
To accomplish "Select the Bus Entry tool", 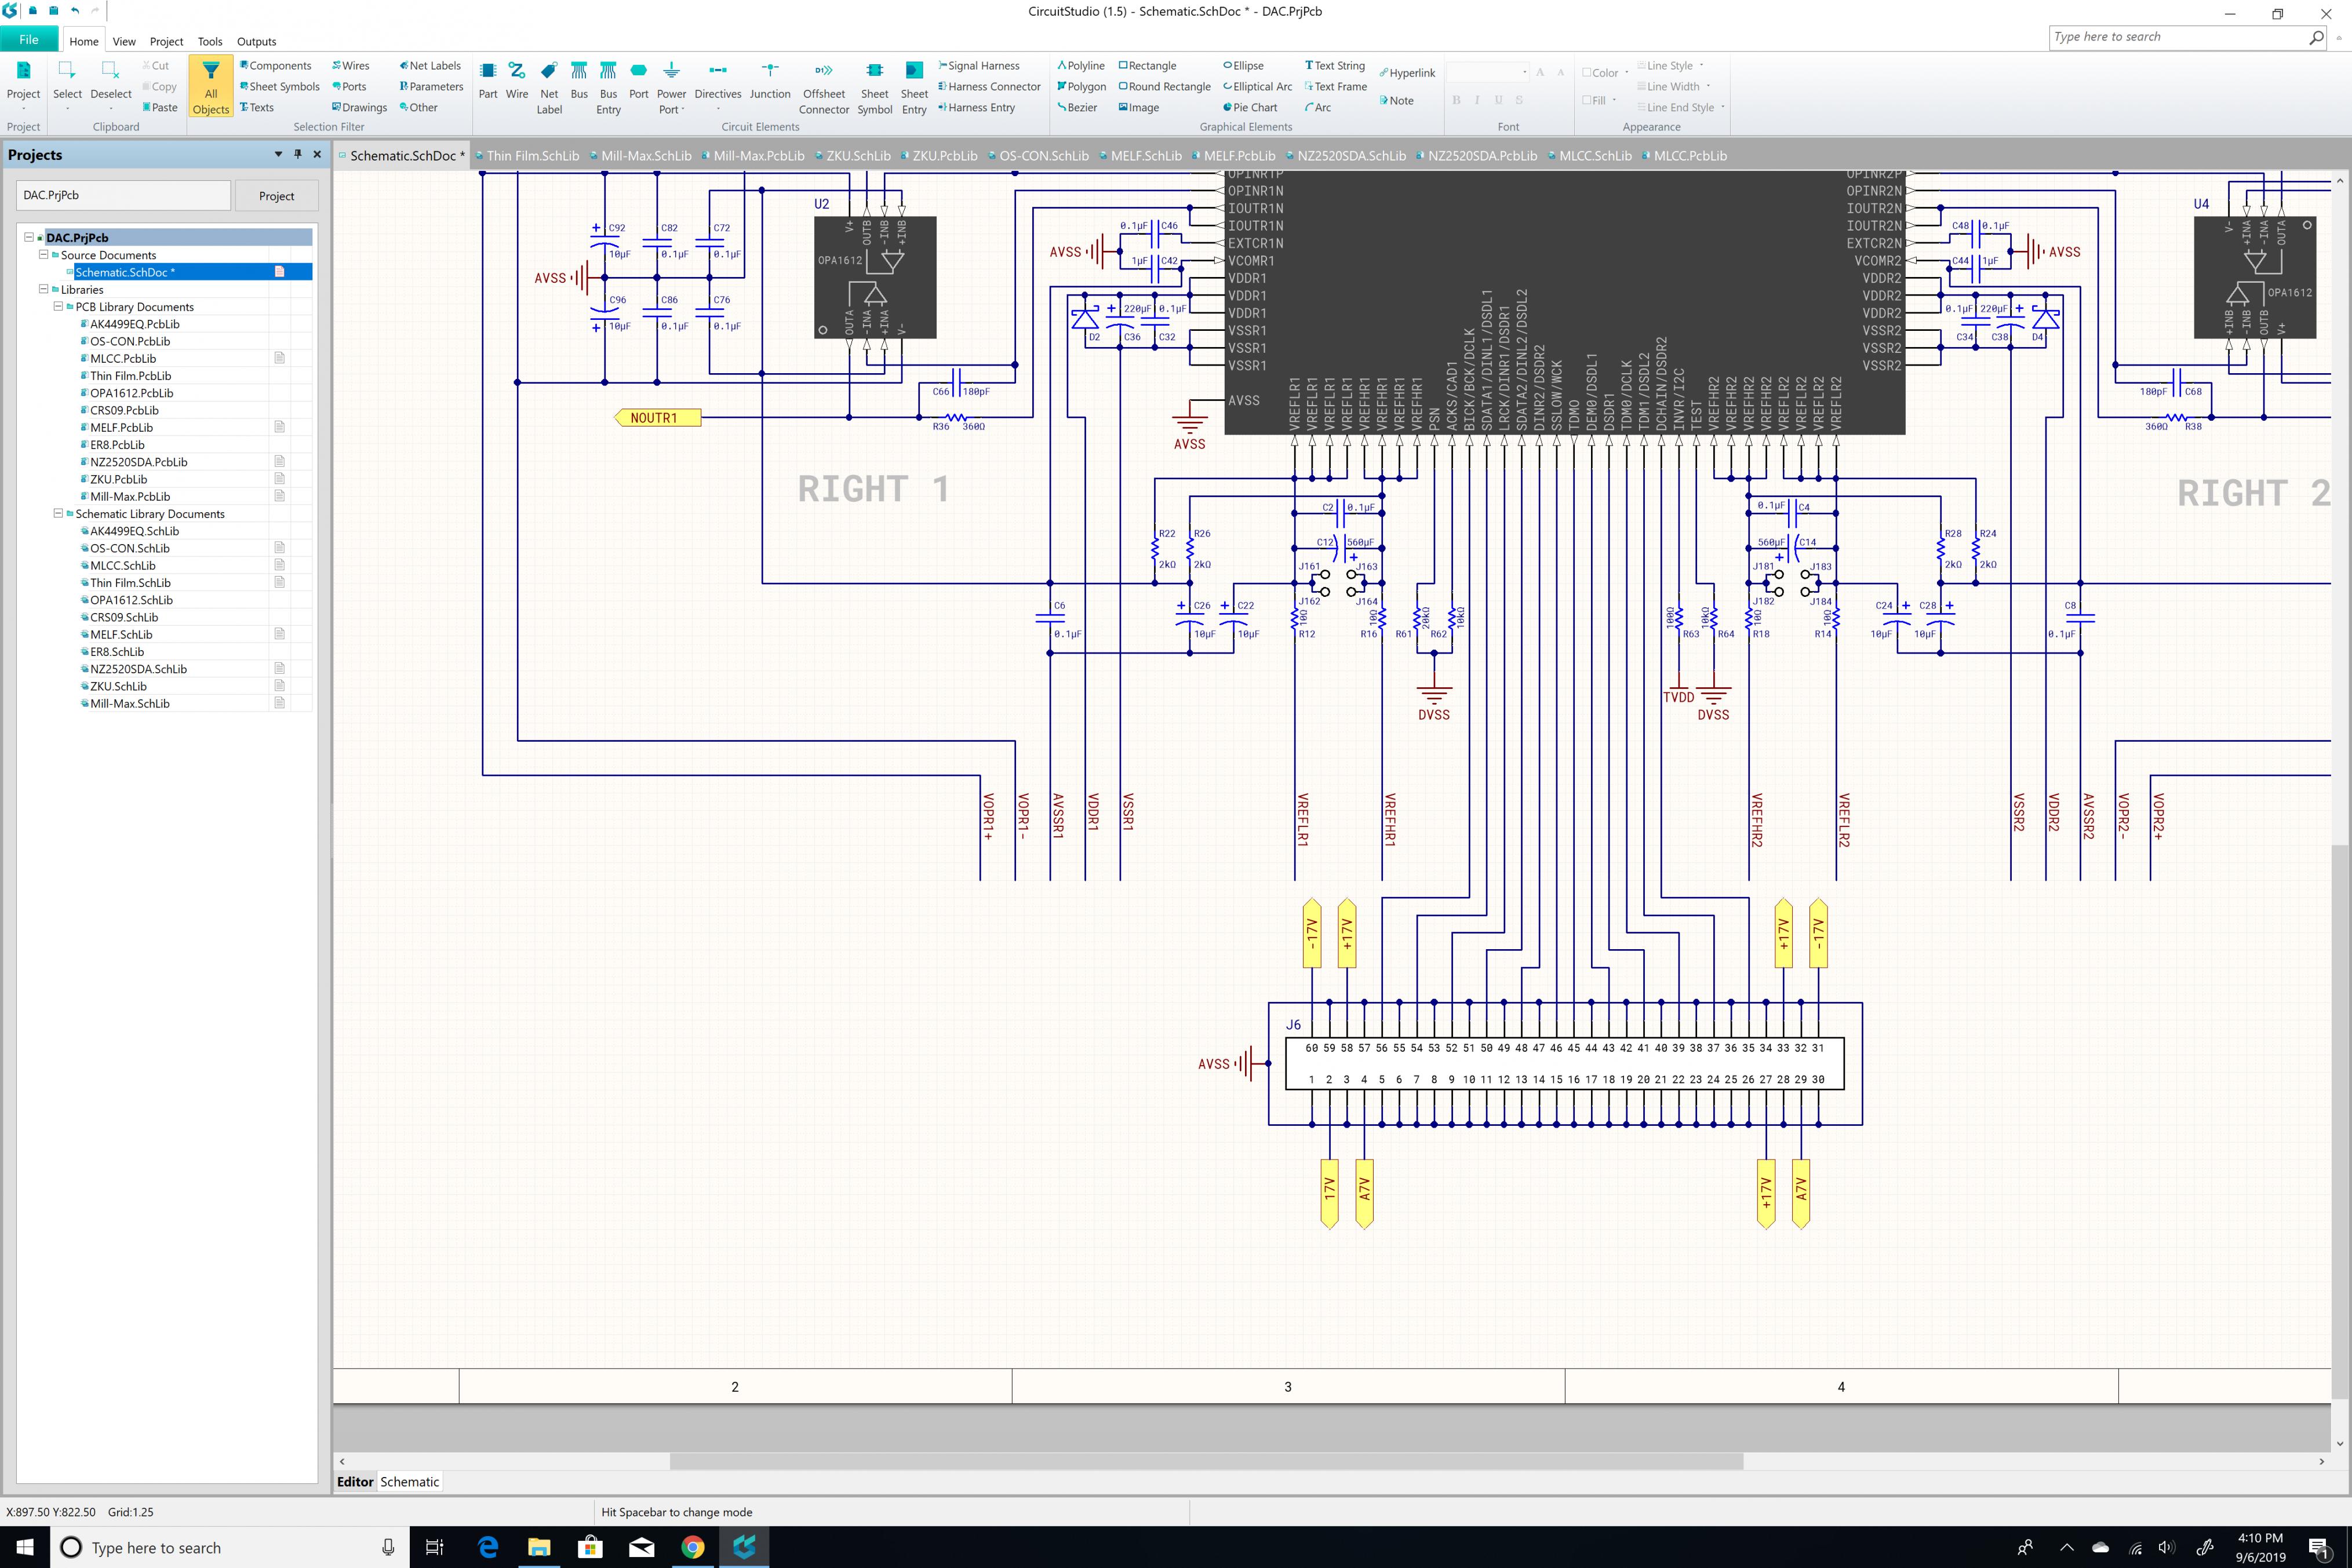I will (x=608, y=88).
